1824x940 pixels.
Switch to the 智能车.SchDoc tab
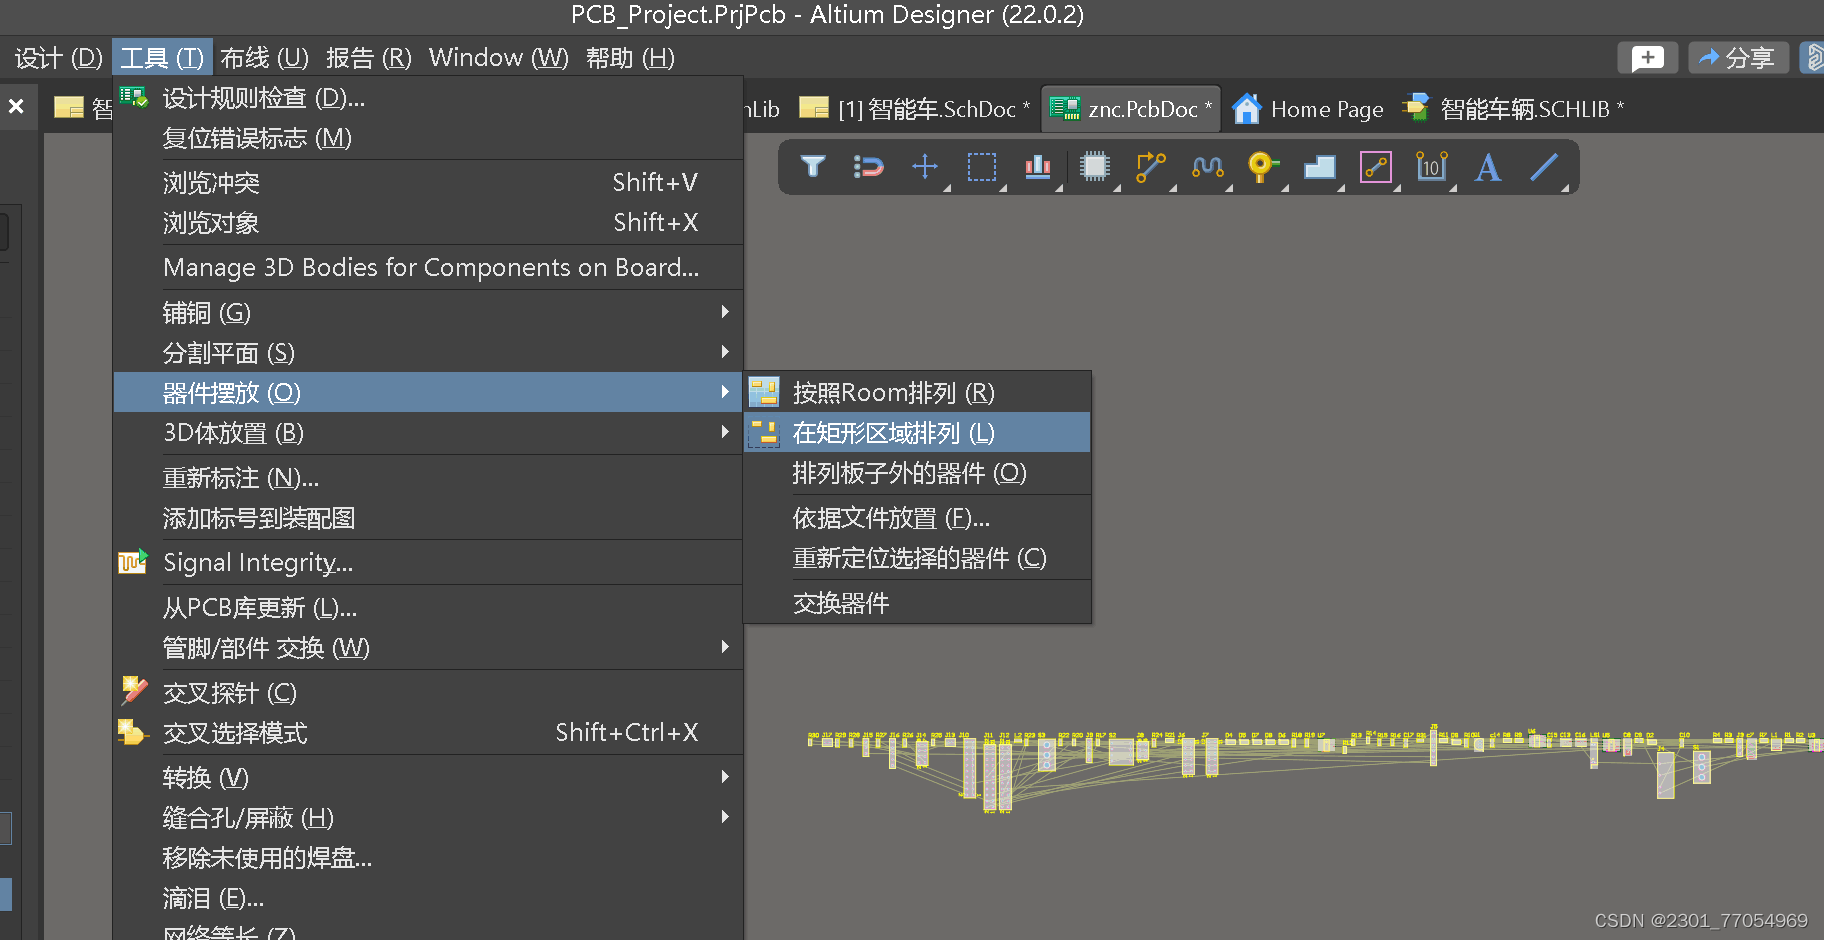pos(915,108)
